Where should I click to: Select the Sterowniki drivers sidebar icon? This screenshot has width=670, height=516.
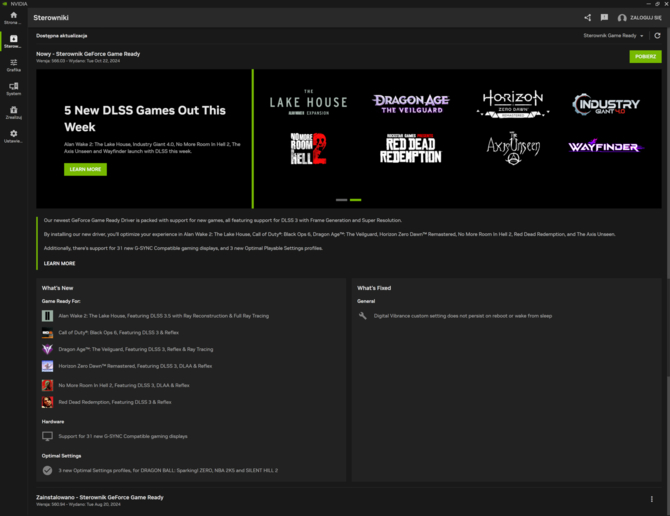pyautogui.click(x=13, y=41)
